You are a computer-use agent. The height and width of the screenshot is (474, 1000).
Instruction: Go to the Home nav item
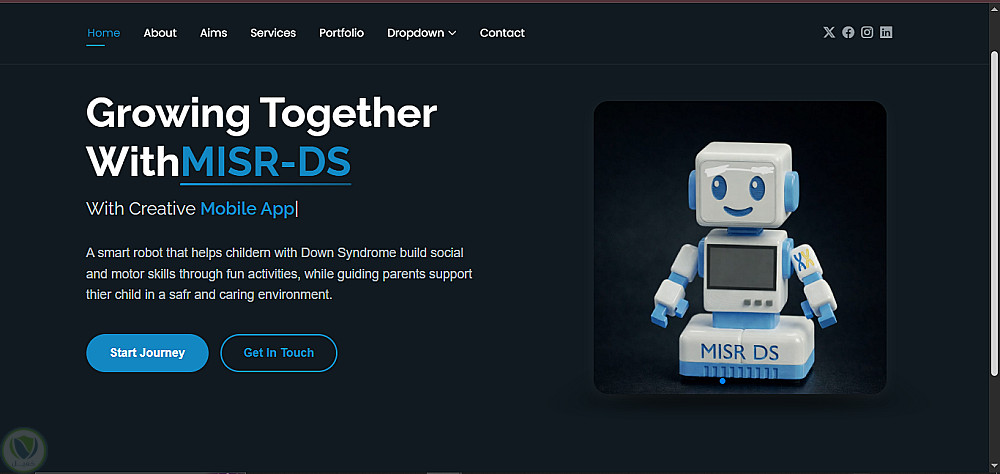(103, 33)
